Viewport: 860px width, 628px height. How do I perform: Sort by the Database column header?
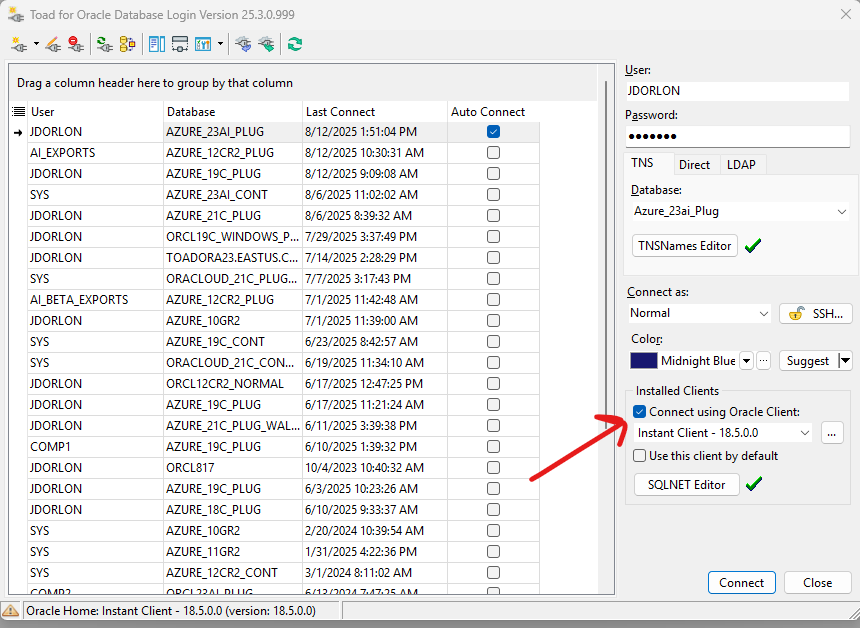(233, 112)
